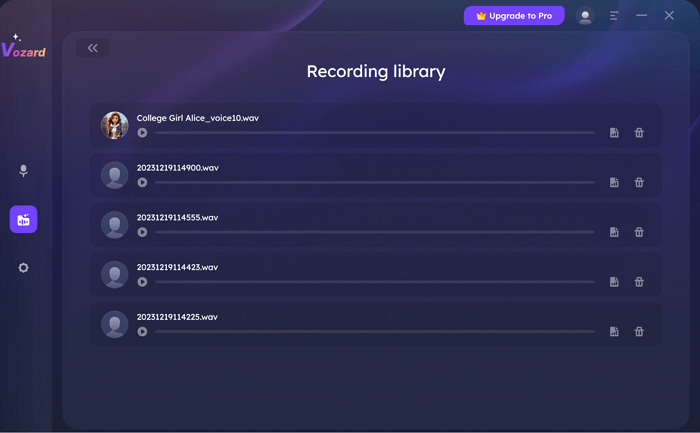Select the Recording library sidebar tab
Screen dimensions: 700x433
pos(24,219)
